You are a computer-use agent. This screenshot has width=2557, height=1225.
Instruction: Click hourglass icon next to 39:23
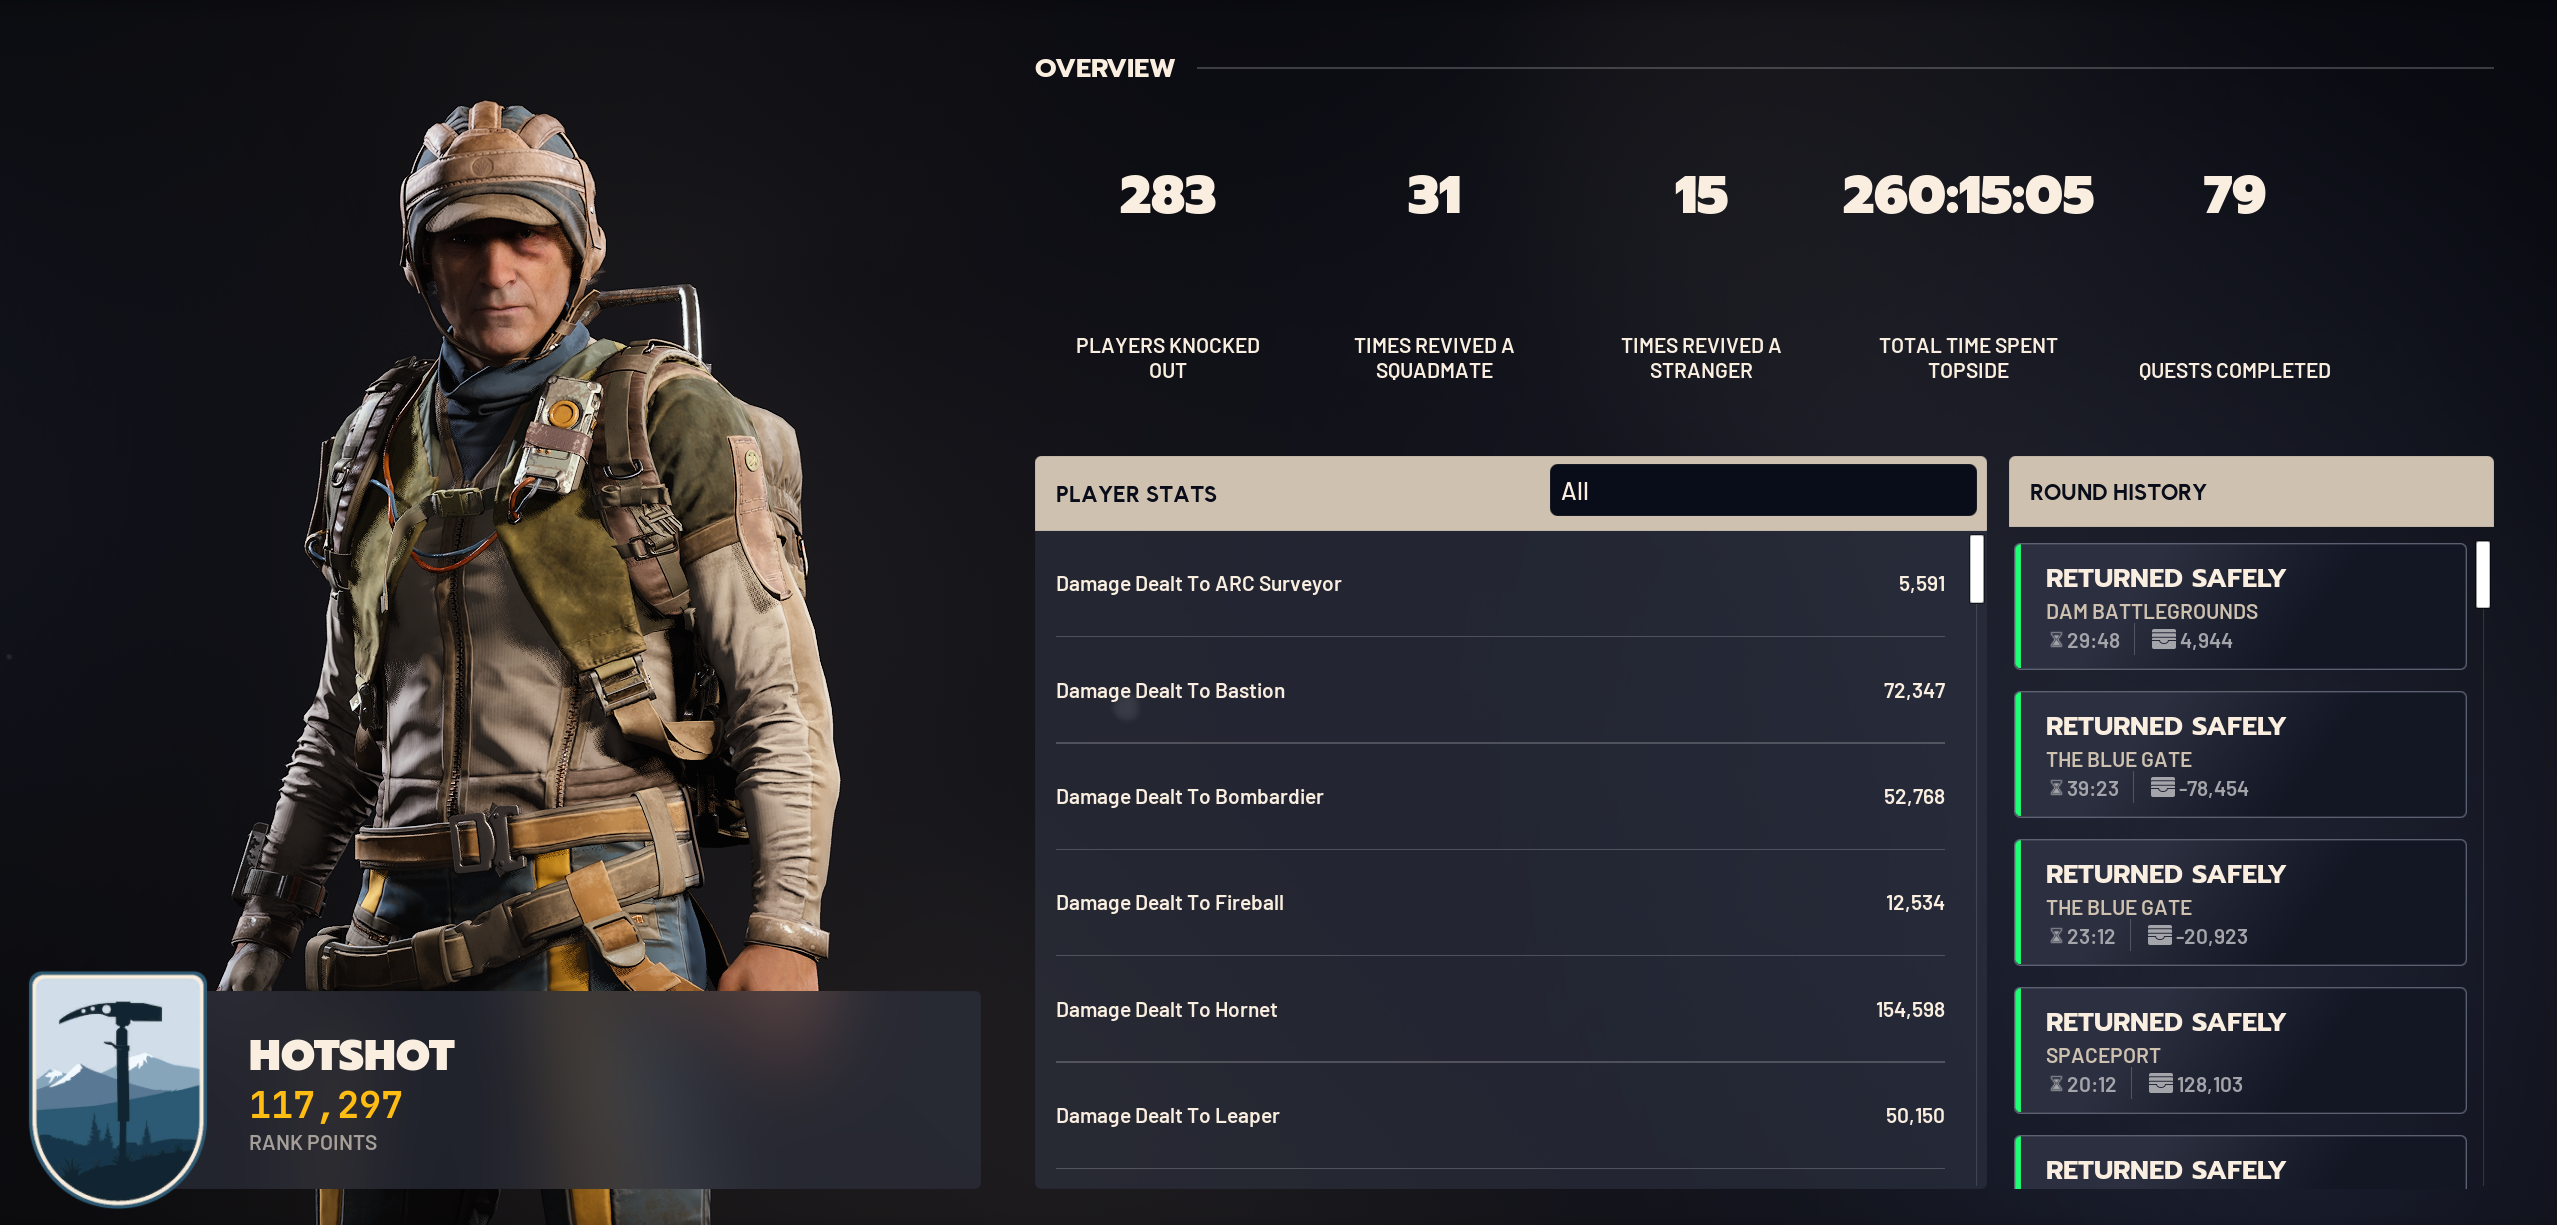pyautogui.click(x=2056, y=788)
